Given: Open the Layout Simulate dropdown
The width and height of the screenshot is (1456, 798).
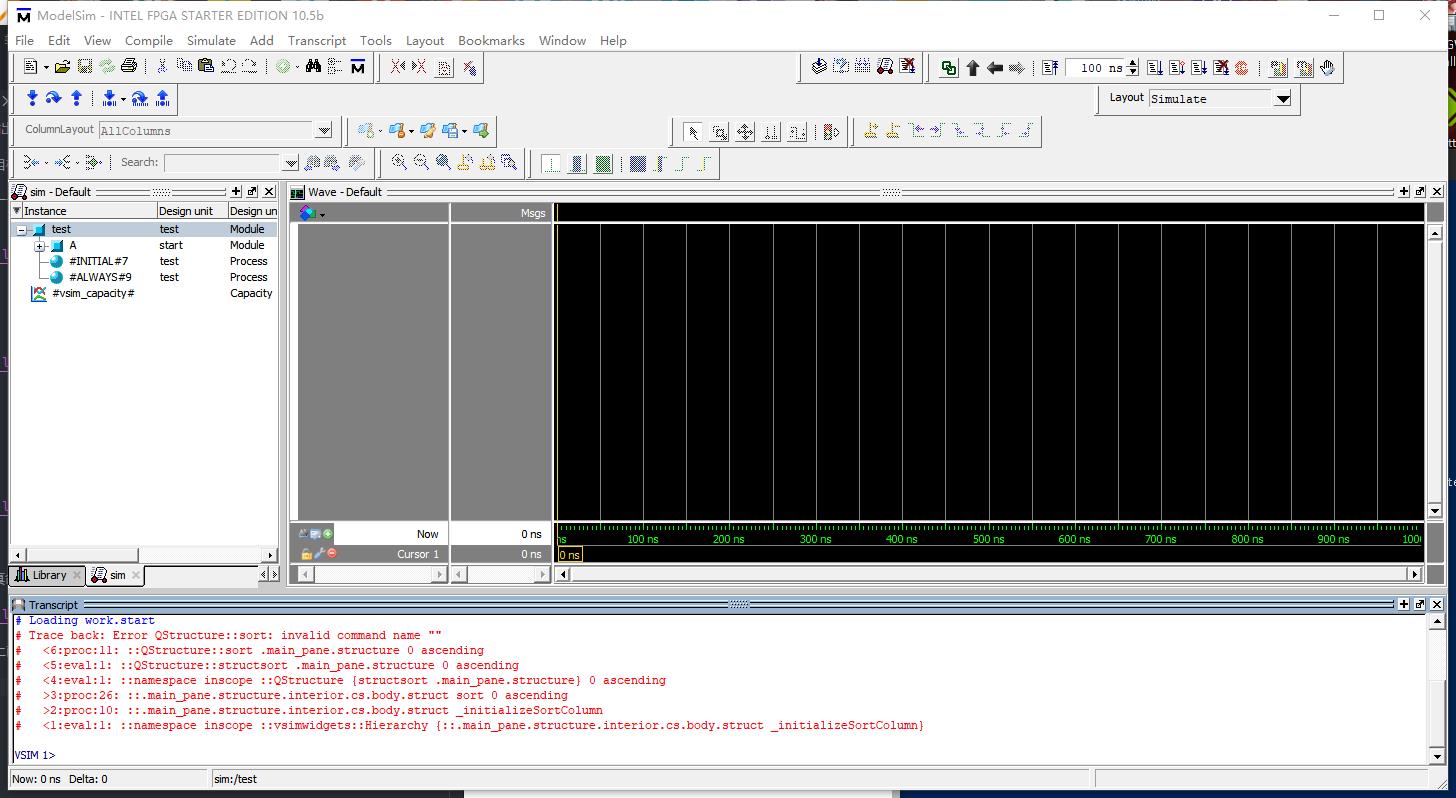Looking at the screenshot, I should click(x=1283, y=98).
